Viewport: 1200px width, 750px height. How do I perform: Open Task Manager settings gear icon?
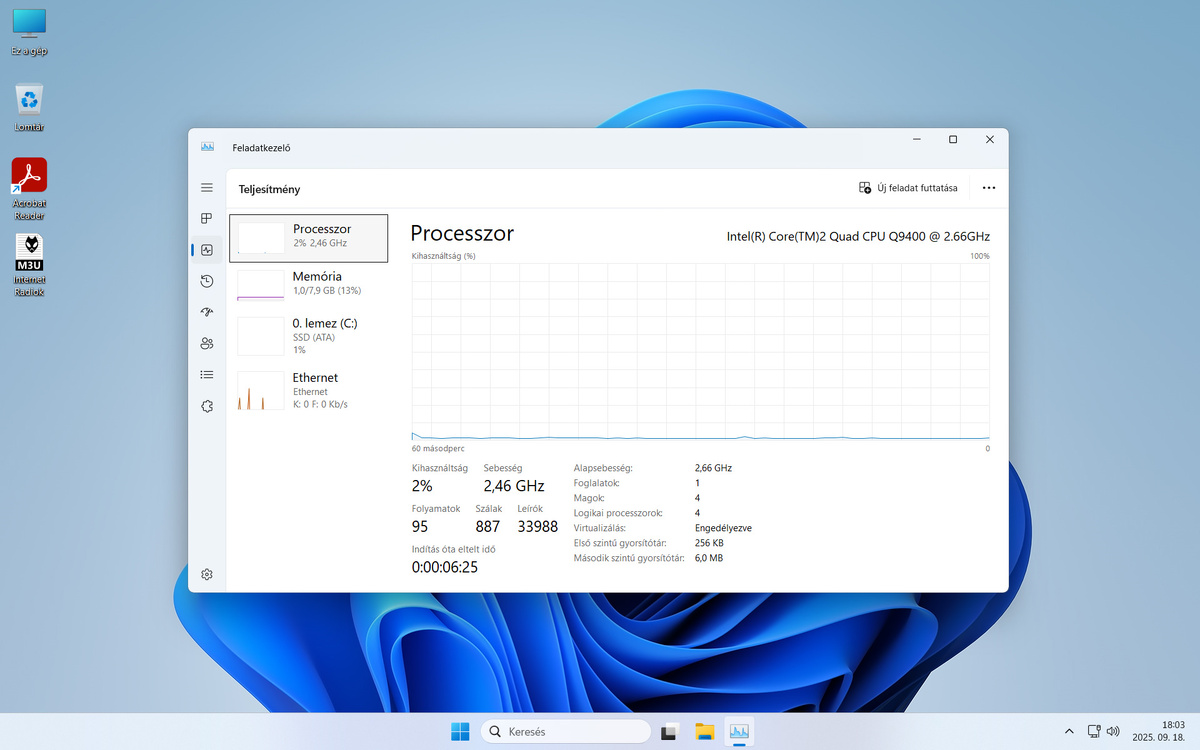click(x=207, y=574)
